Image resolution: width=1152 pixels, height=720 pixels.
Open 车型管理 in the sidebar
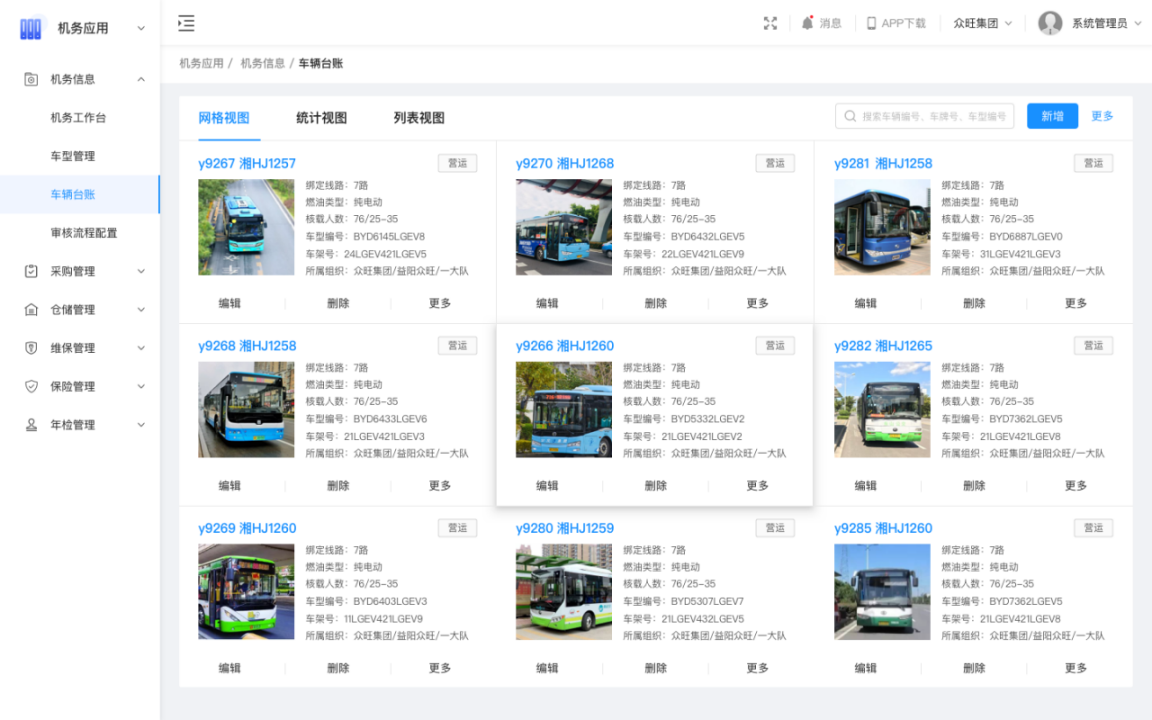pos(73,156)
